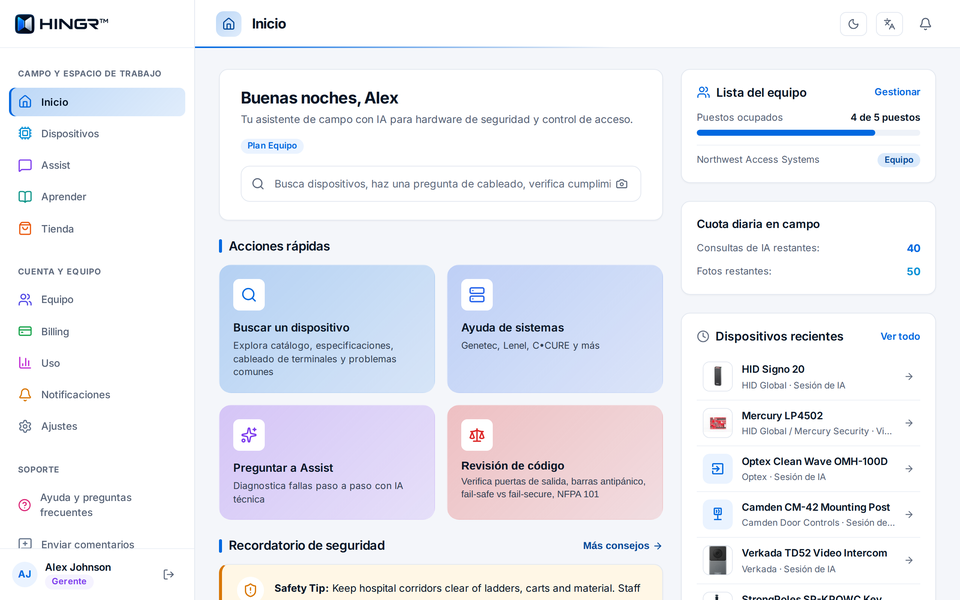Viewport: 960px width, 600px height.
Task: Open the HID Signo 20 device row
Action: 808,377
